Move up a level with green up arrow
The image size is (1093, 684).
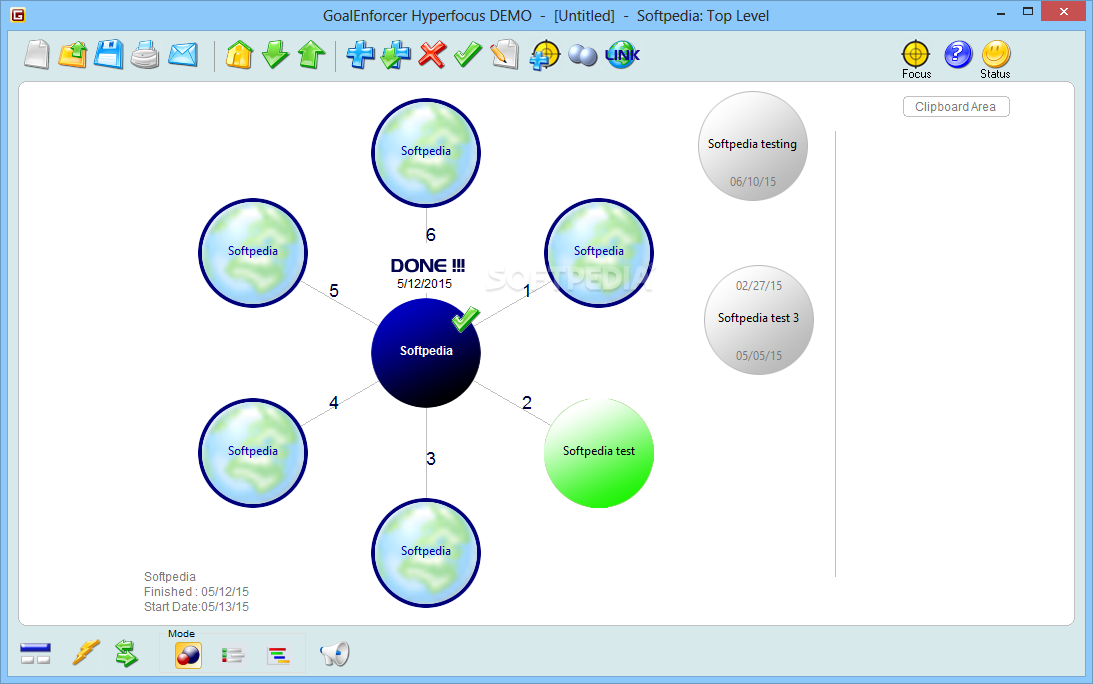click(312, 54)
